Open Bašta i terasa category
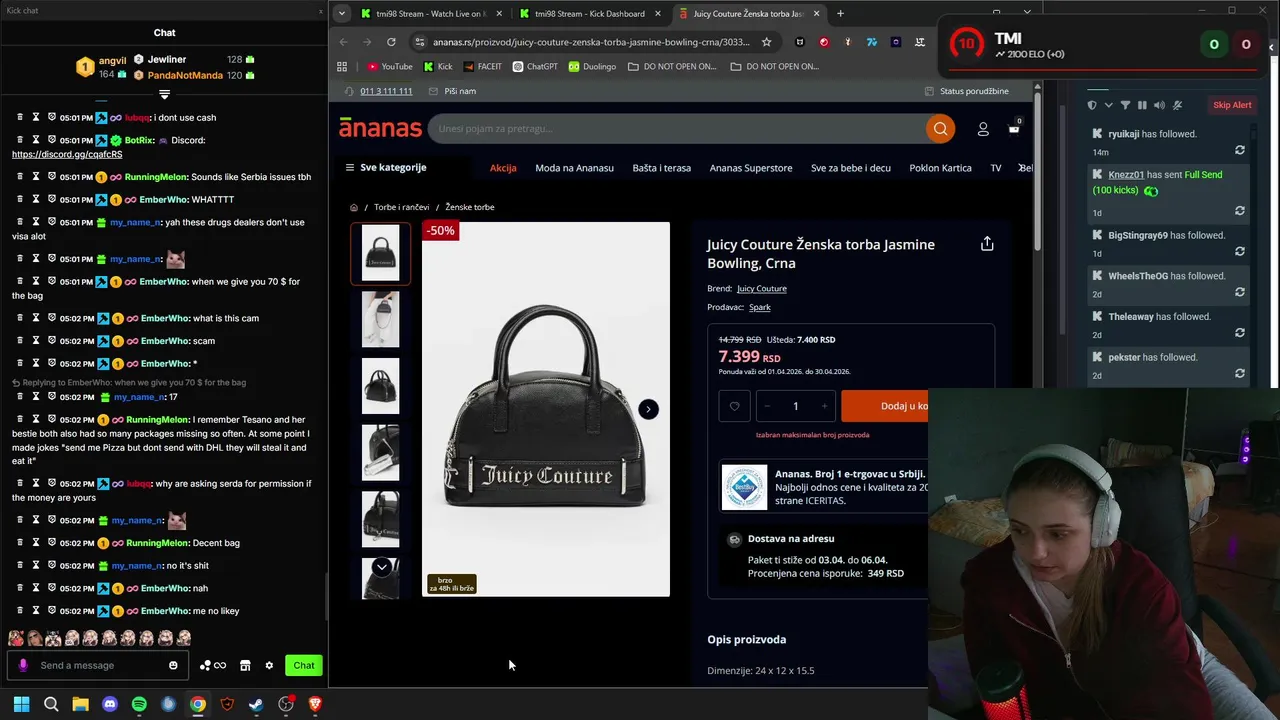Screen dimensions: 1280x720 [x=661, y=168]
